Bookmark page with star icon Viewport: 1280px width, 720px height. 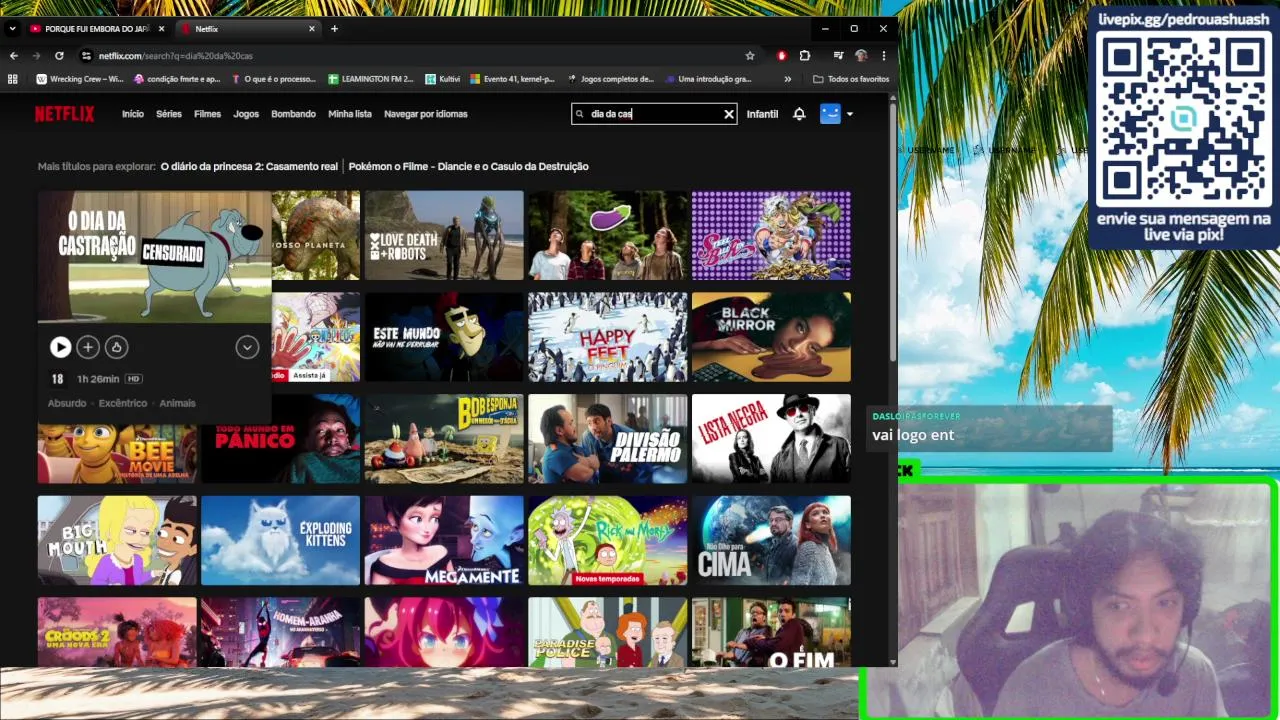point(750,56)
